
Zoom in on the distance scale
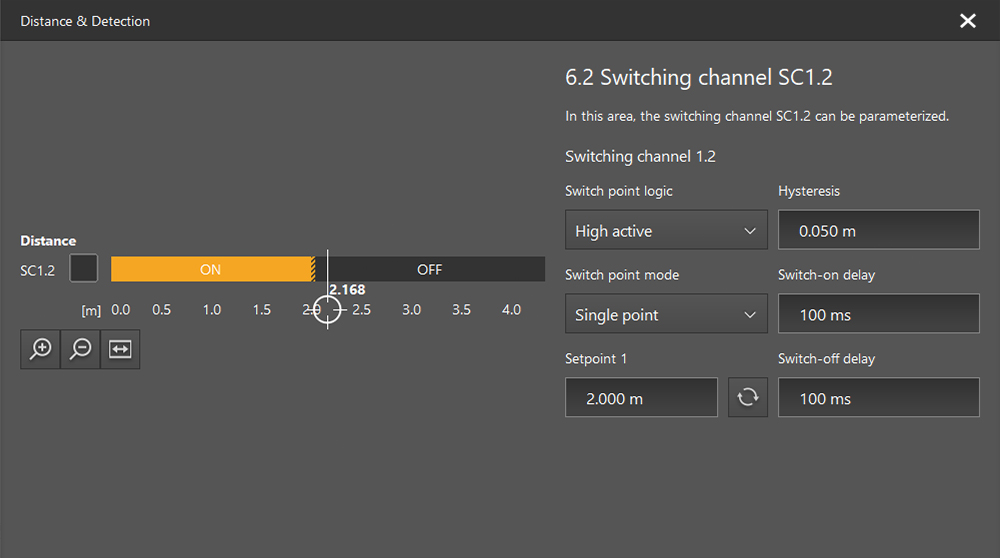(x=41, y=349)
